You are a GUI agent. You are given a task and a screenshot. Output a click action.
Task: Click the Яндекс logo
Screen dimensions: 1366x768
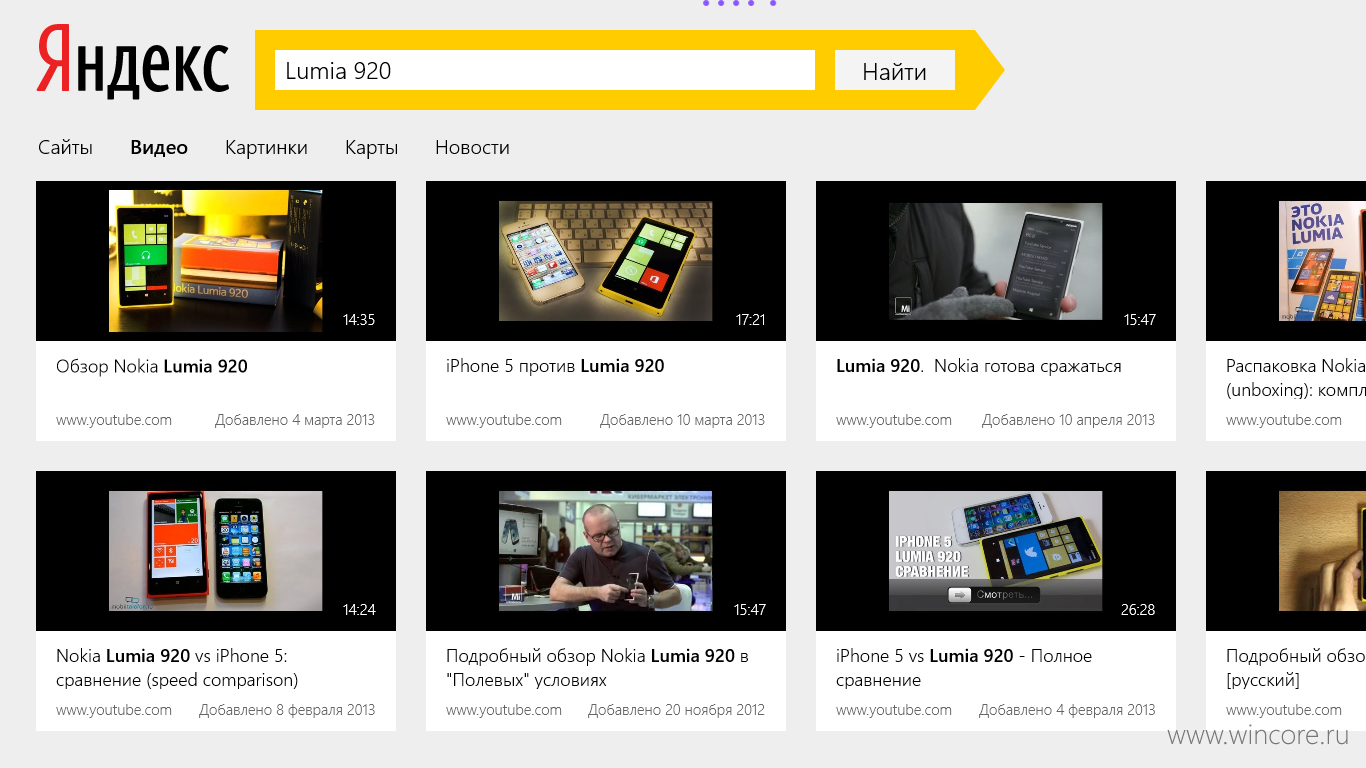tap(133, 63)
